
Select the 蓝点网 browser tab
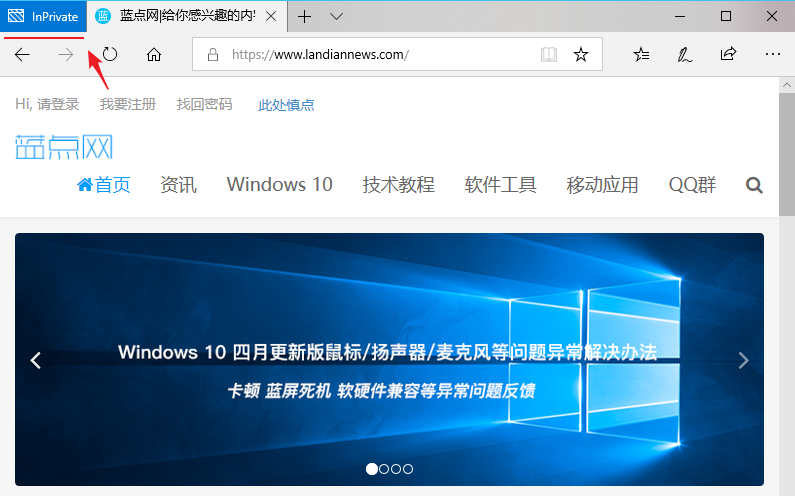pos(187,17)
